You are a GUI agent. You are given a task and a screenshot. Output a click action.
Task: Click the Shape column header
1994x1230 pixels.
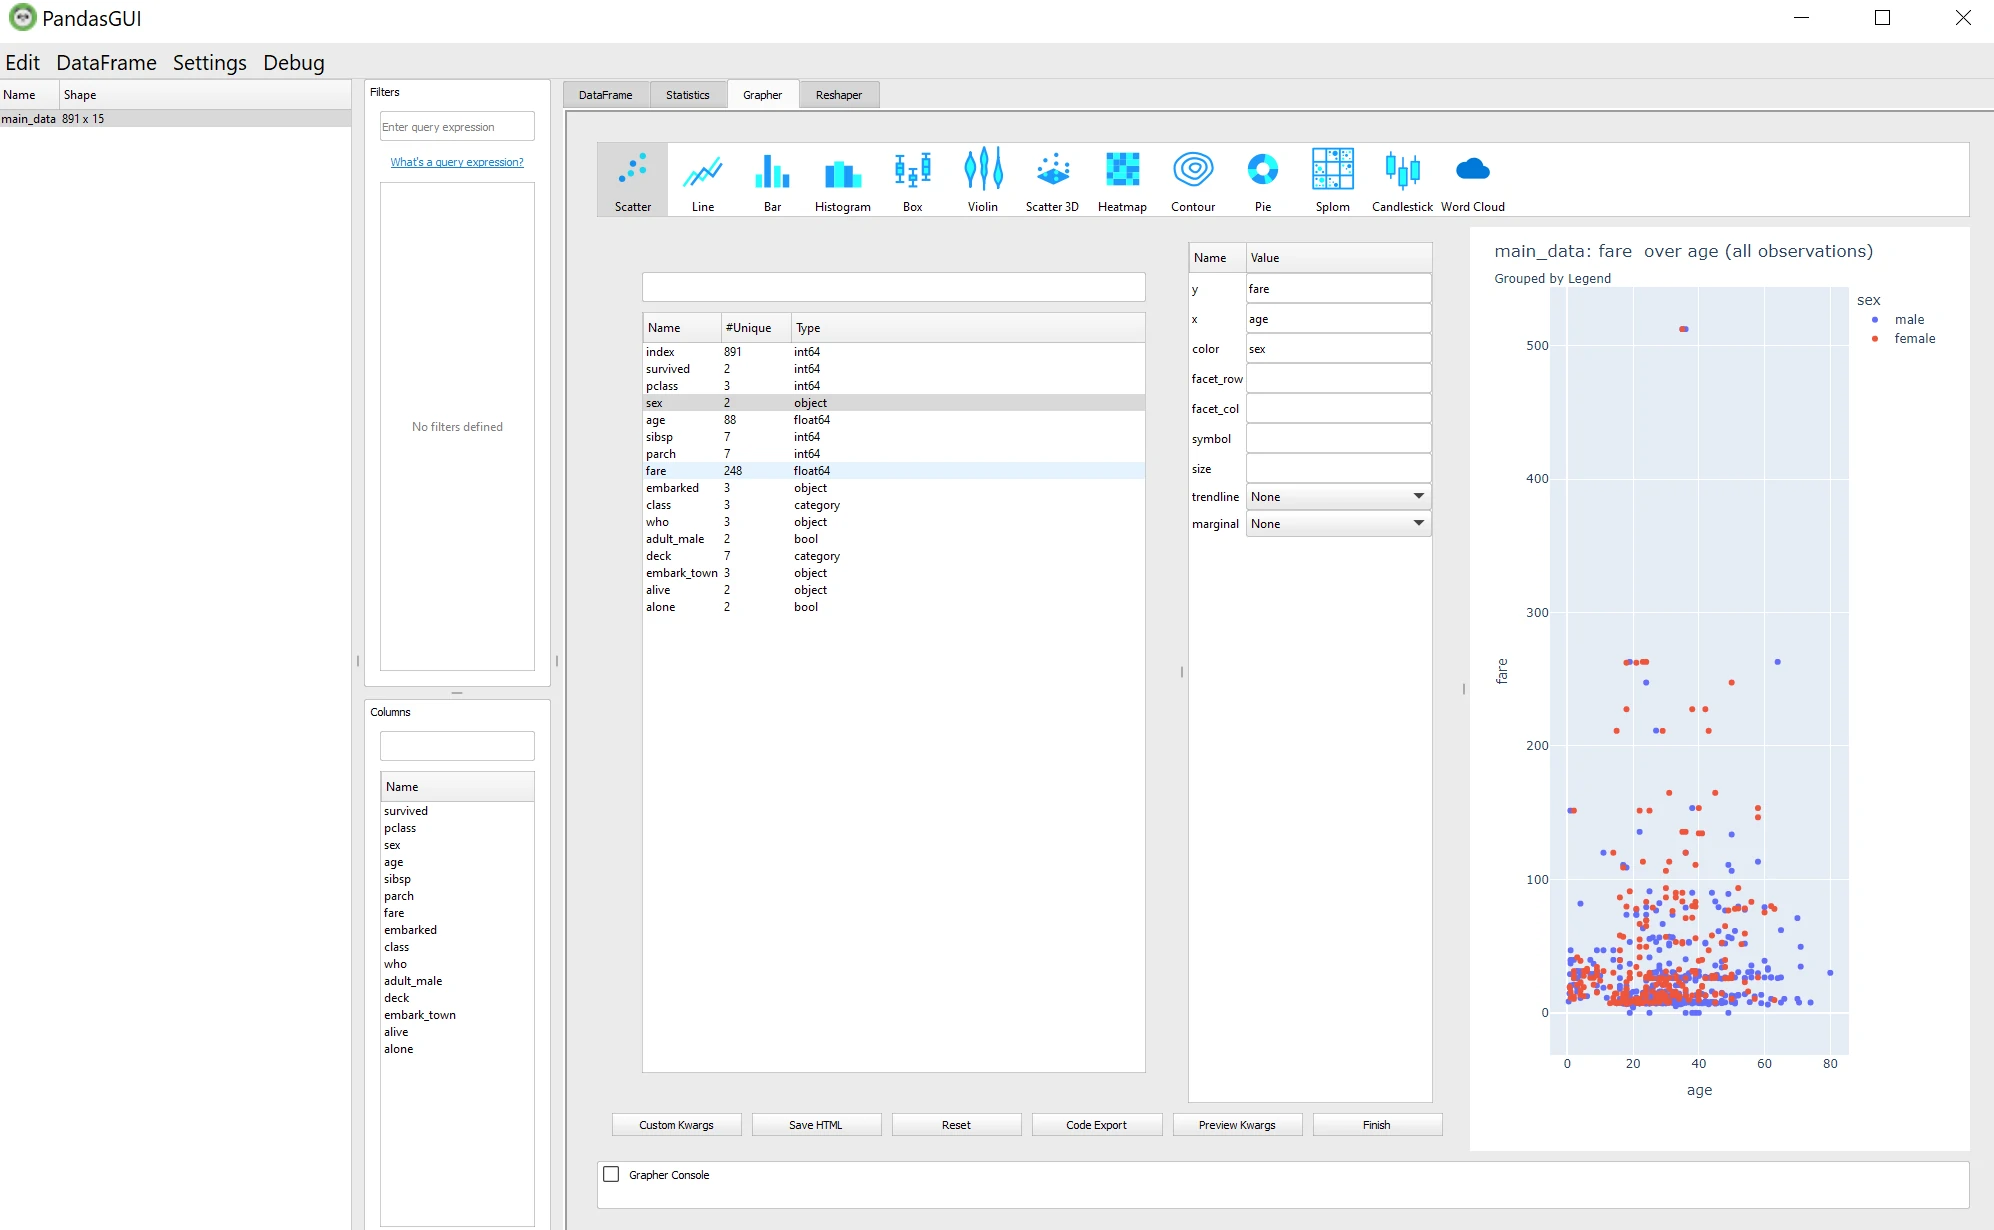pyautogui.click(x=205, y=95)
